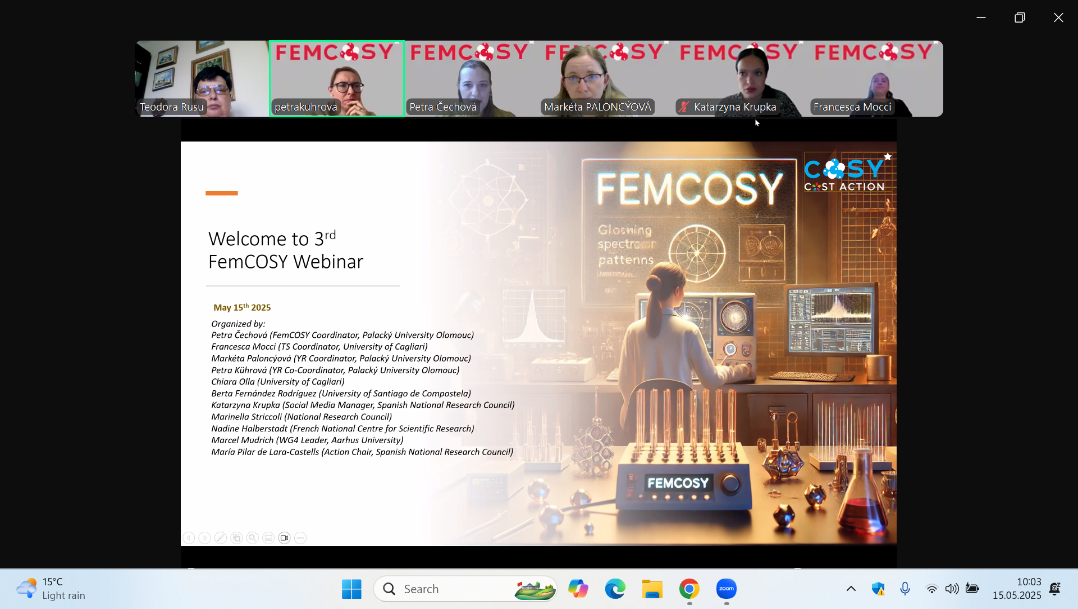Image resolution: width=1078 pixels, height=609 pixels.
Task: Click Francesca Mocci's participant tile
Action: [874, 79]
